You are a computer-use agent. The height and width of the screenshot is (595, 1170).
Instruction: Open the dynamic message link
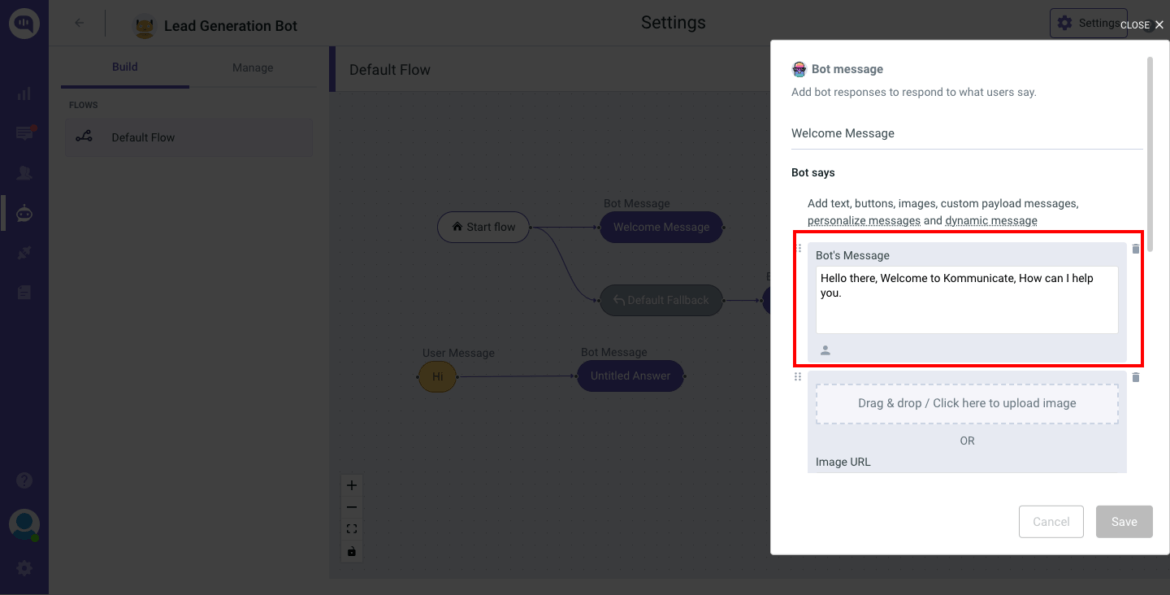[991, 220]
